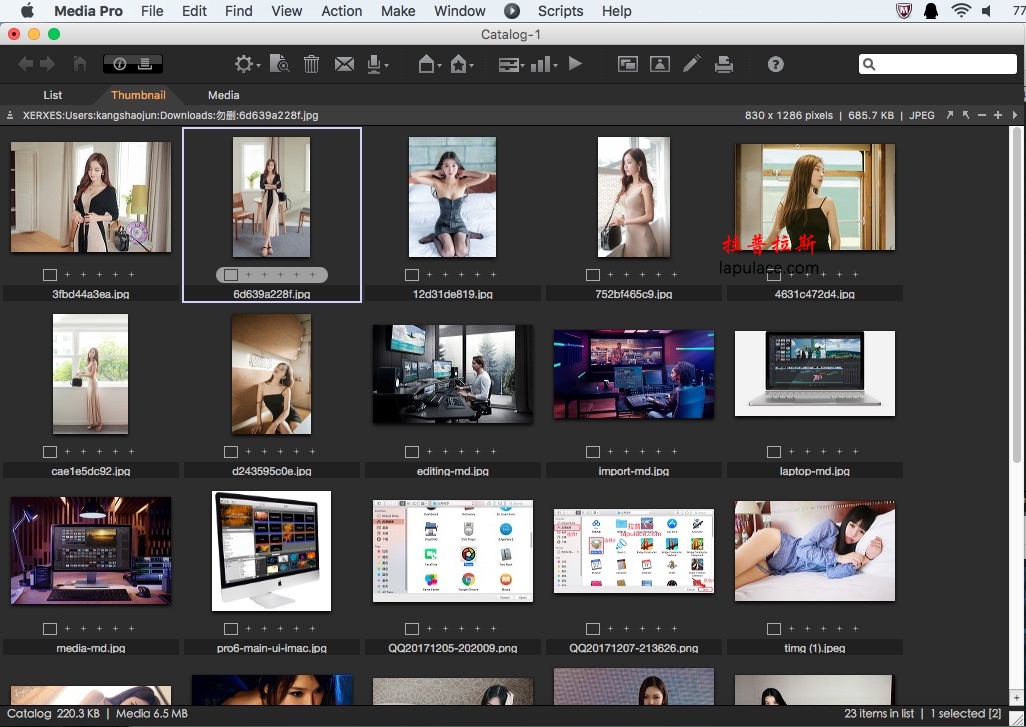Open help with the question mark icon

click(x=775, y=64)
